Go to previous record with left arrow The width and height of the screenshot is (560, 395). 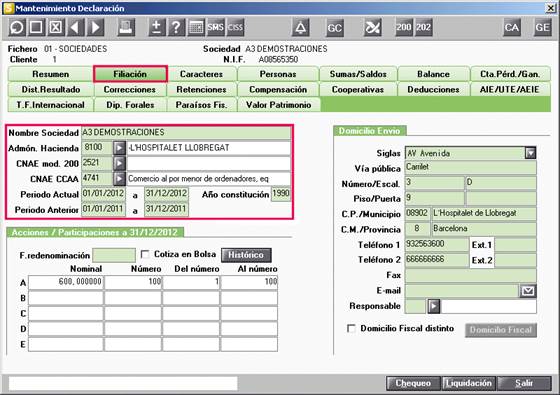(75, 27)
